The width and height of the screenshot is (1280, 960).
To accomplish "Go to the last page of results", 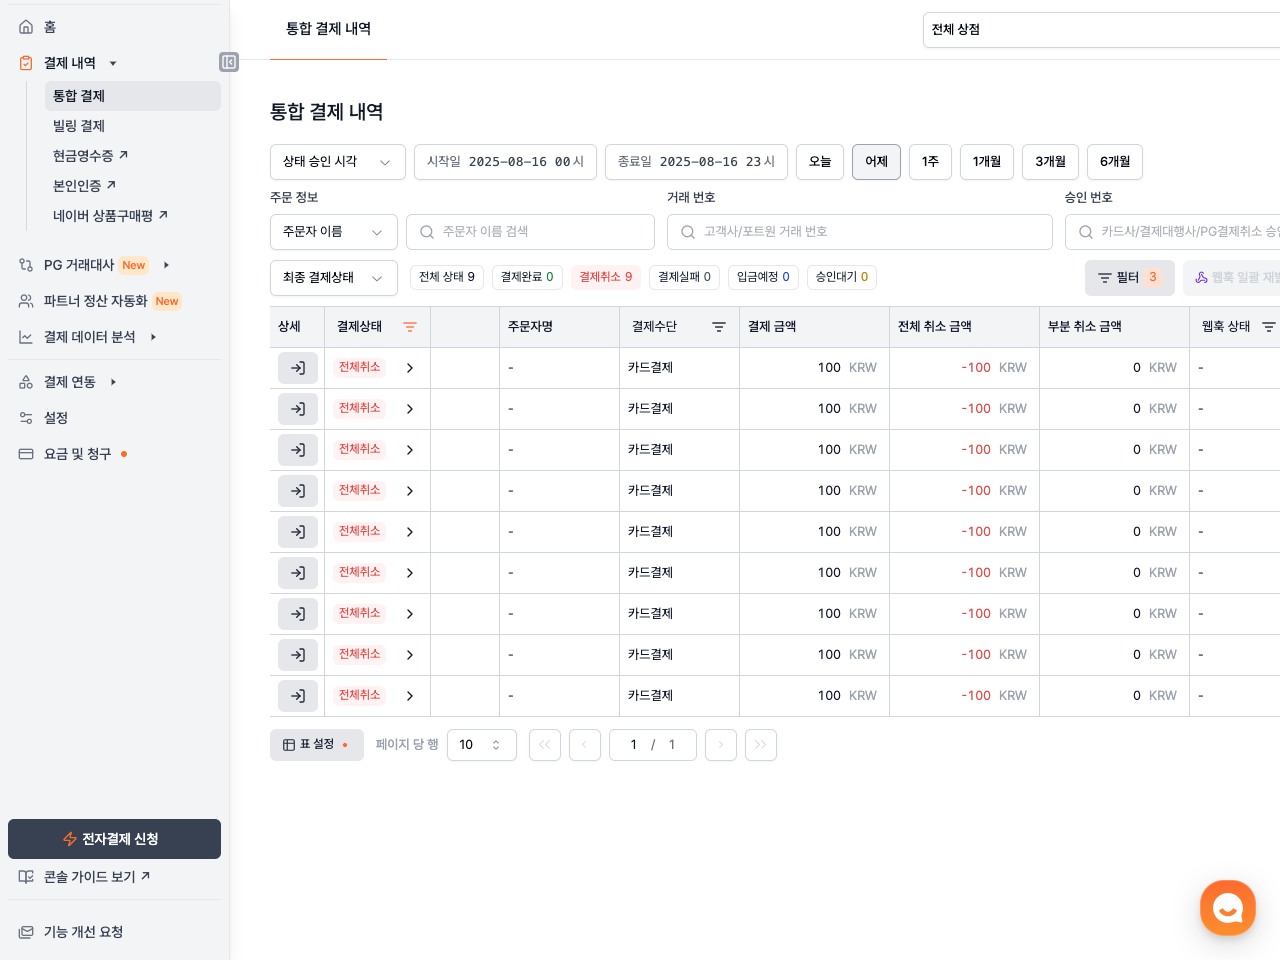I will click(760, 745).
